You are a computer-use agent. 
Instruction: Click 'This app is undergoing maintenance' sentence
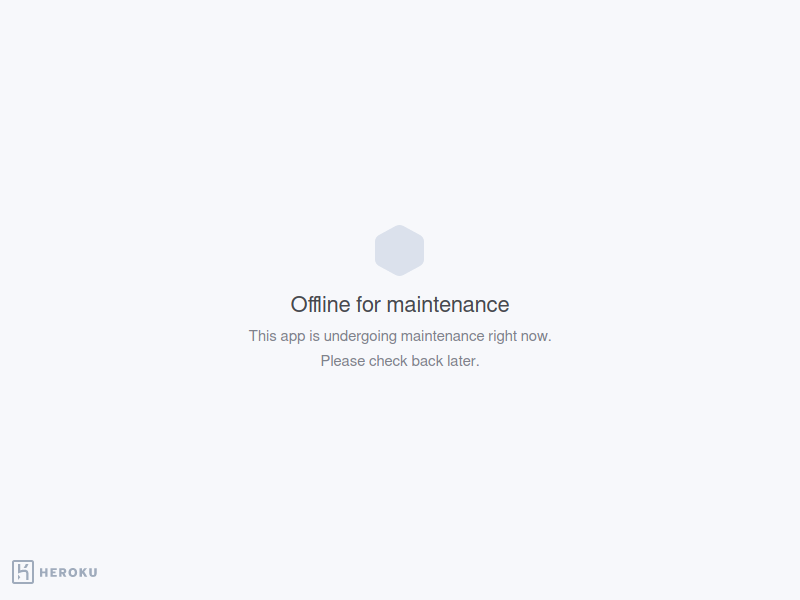pos(400,336)
